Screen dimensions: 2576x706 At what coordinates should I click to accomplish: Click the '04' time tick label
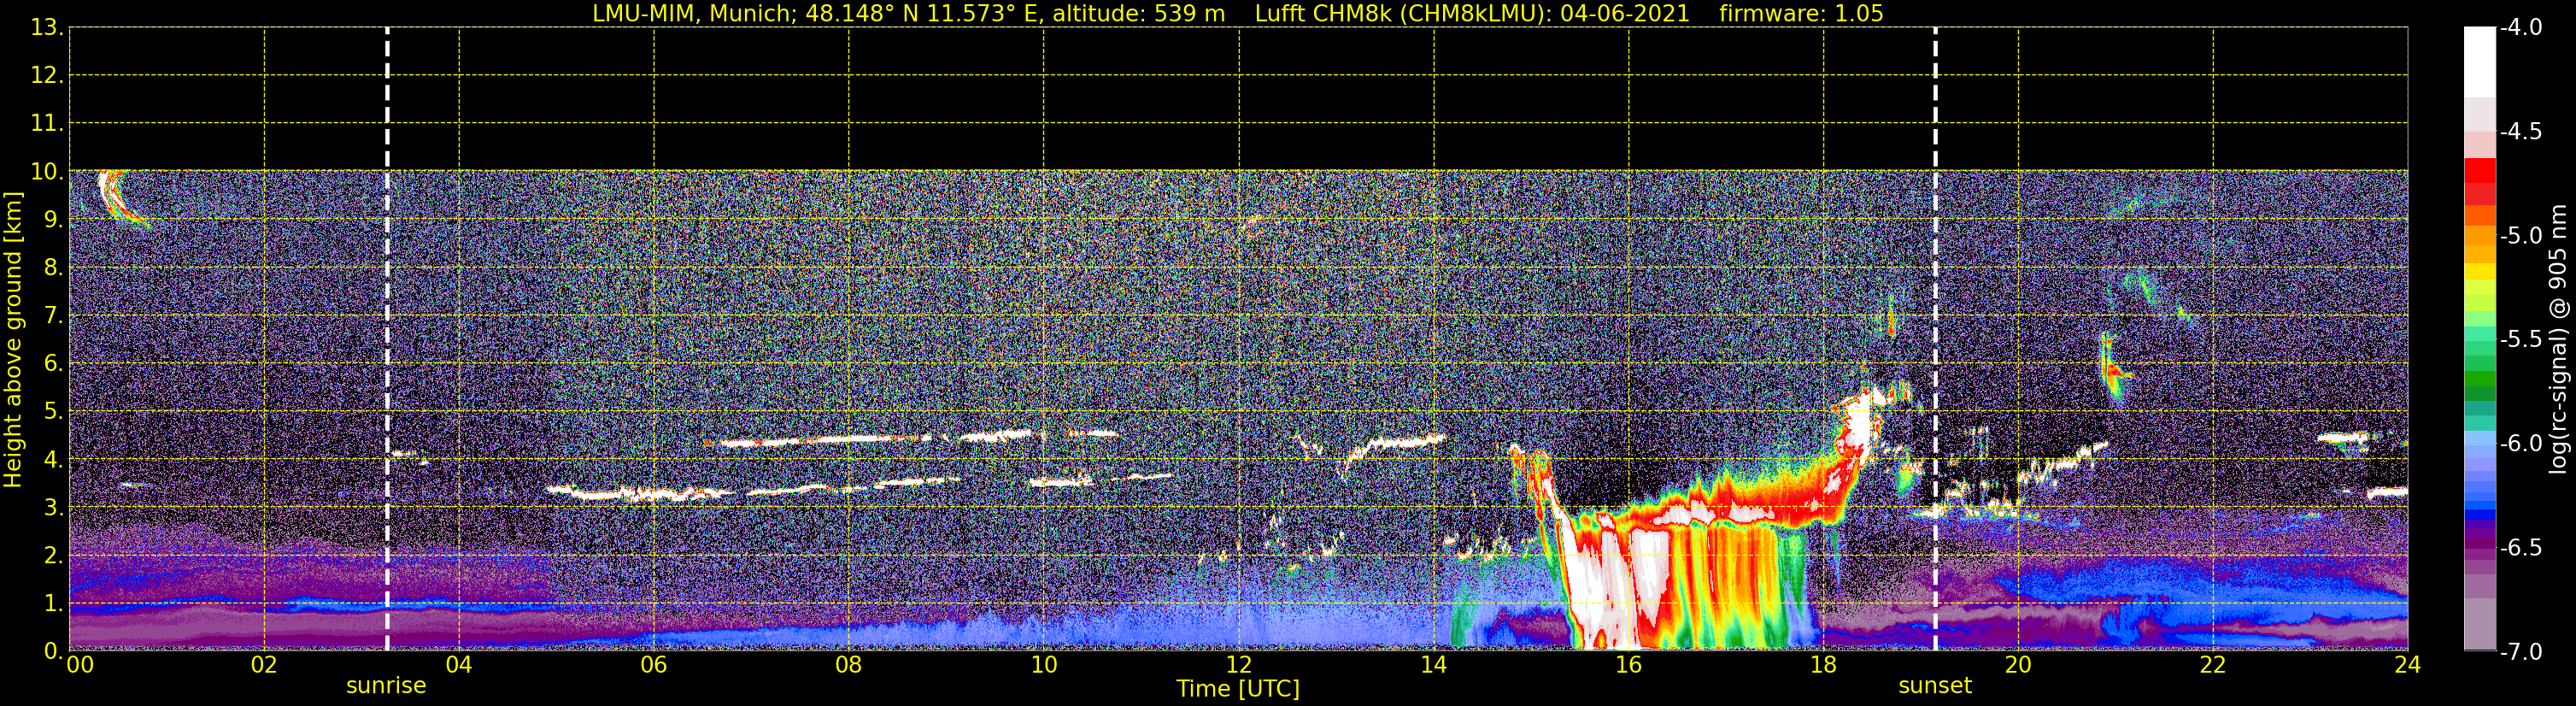459,665
